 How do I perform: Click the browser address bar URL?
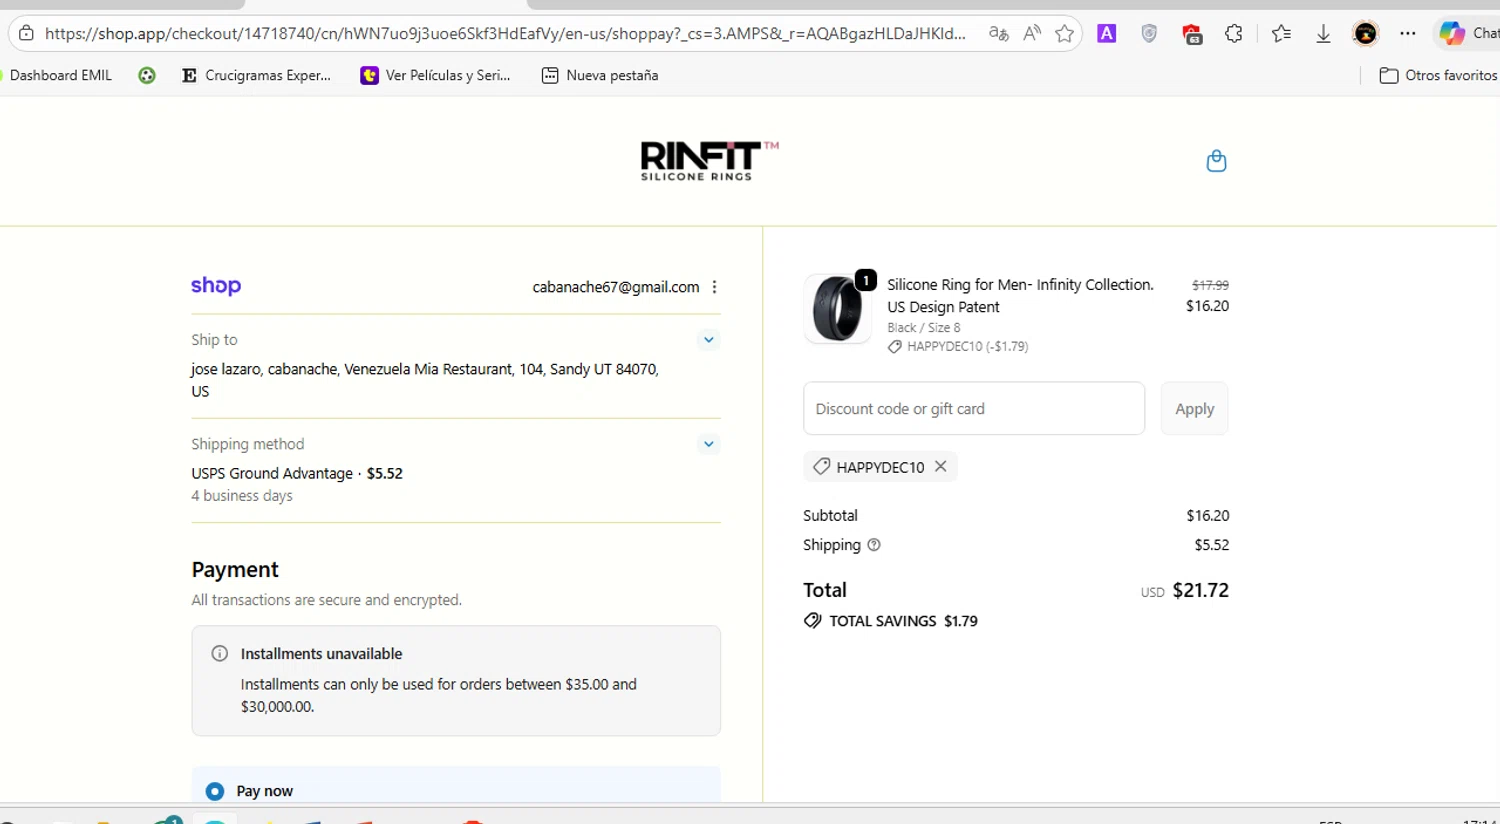pyautogui.click(x=505, y=33)
